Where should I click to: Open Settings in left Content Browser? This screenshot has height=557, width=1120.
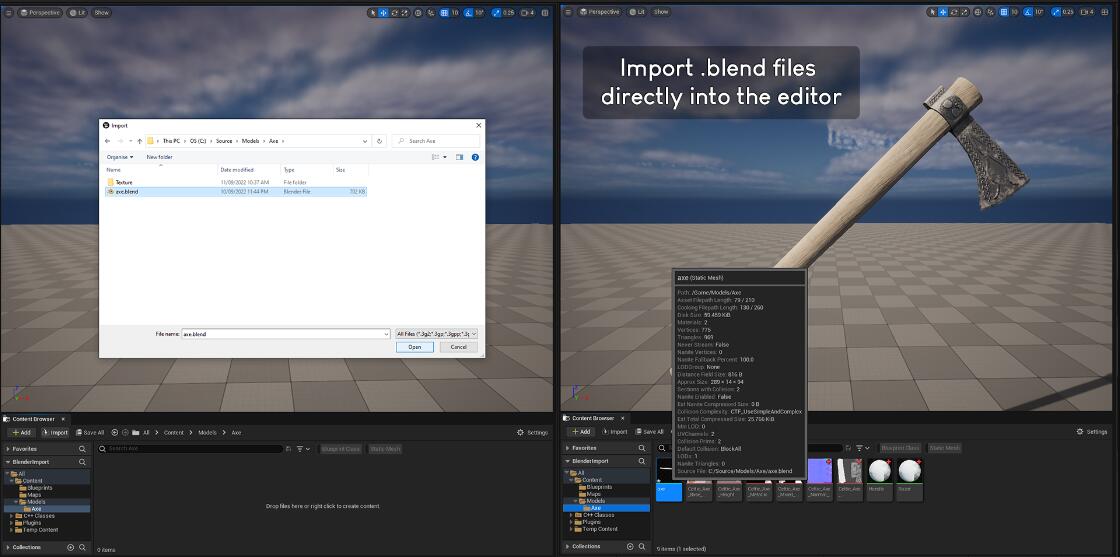tap(532, 432)
